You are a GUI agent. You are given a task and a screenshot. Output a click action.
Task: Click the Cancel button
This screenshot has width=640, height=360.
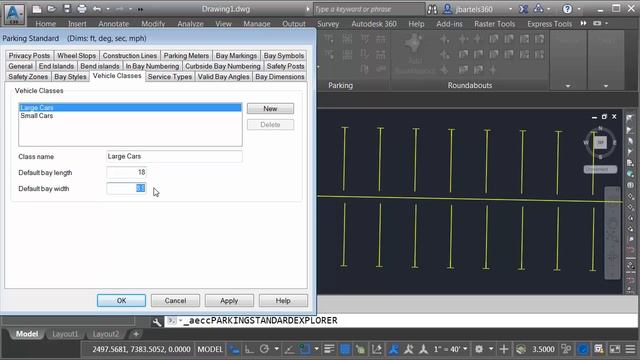click(175, 301)
